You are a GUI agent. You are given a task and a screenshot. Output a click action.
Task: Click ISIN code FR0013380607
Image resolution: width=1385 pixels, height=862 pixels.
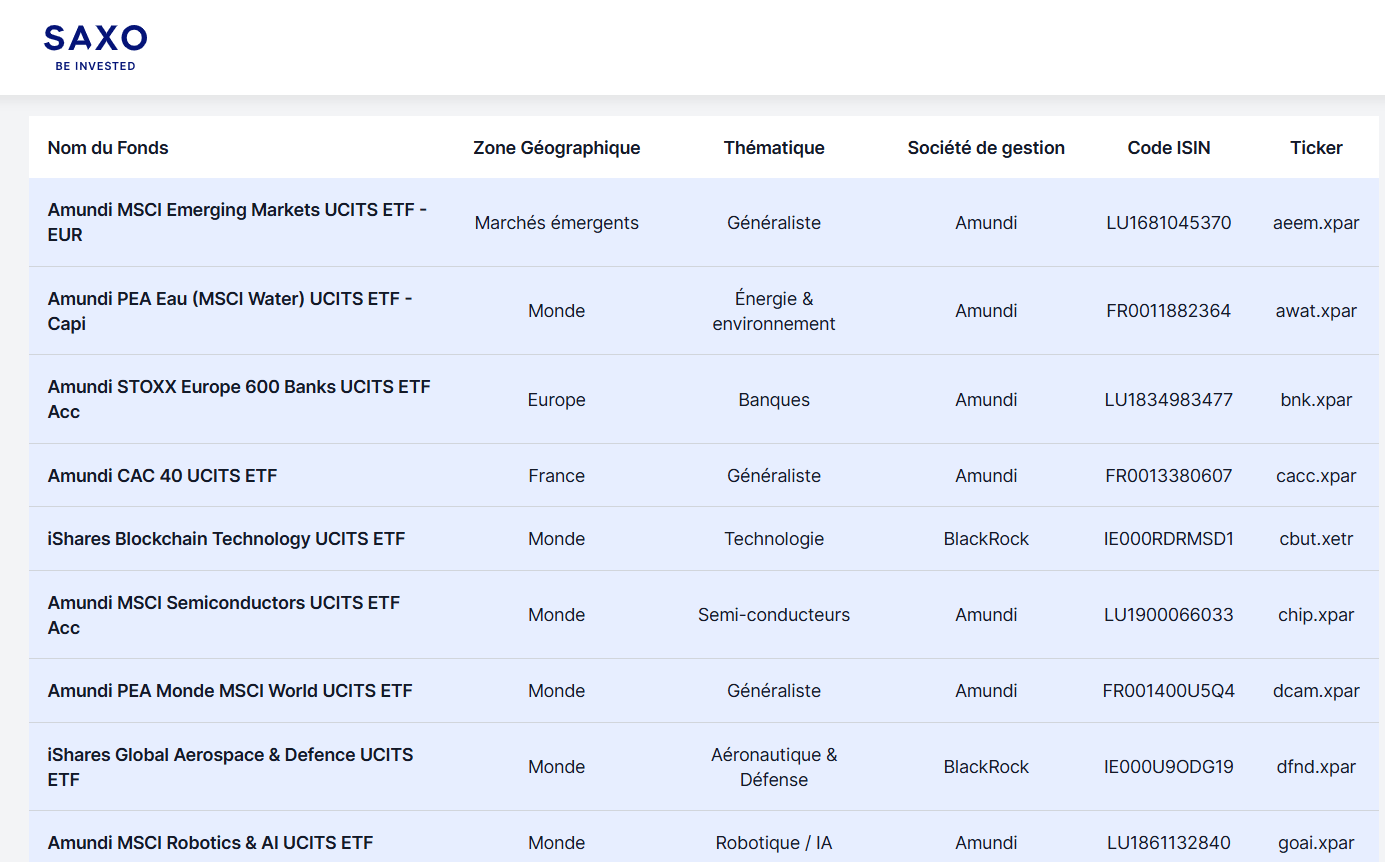(x=1169, y=476)
